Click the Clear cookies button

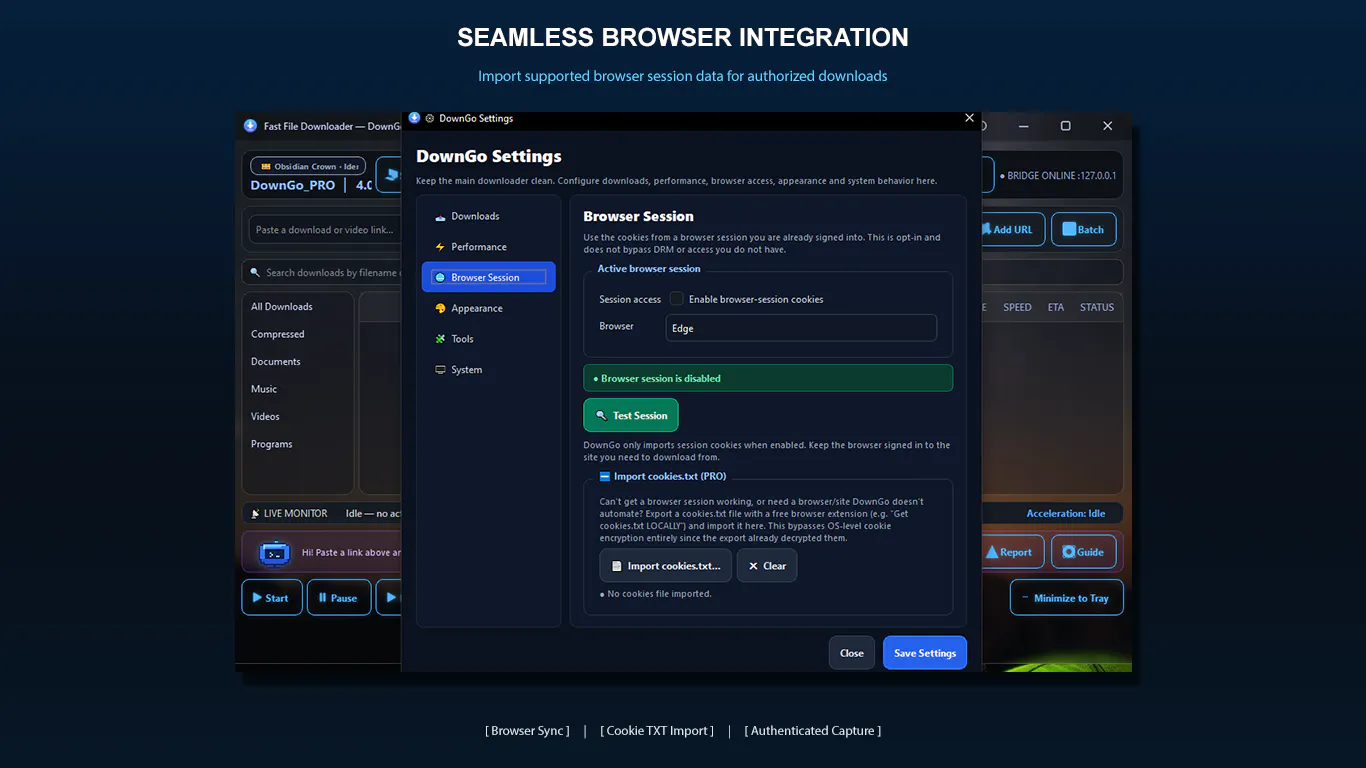click(767, 566)
